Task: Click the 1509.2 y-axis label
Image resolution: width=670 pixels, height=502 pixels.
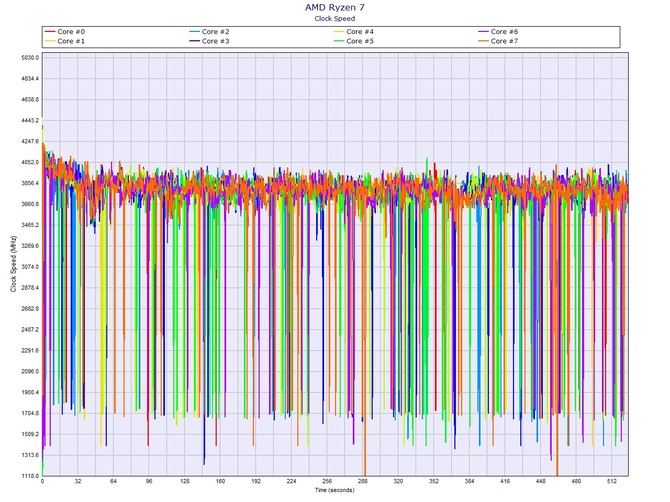Action: pos(30,434)
